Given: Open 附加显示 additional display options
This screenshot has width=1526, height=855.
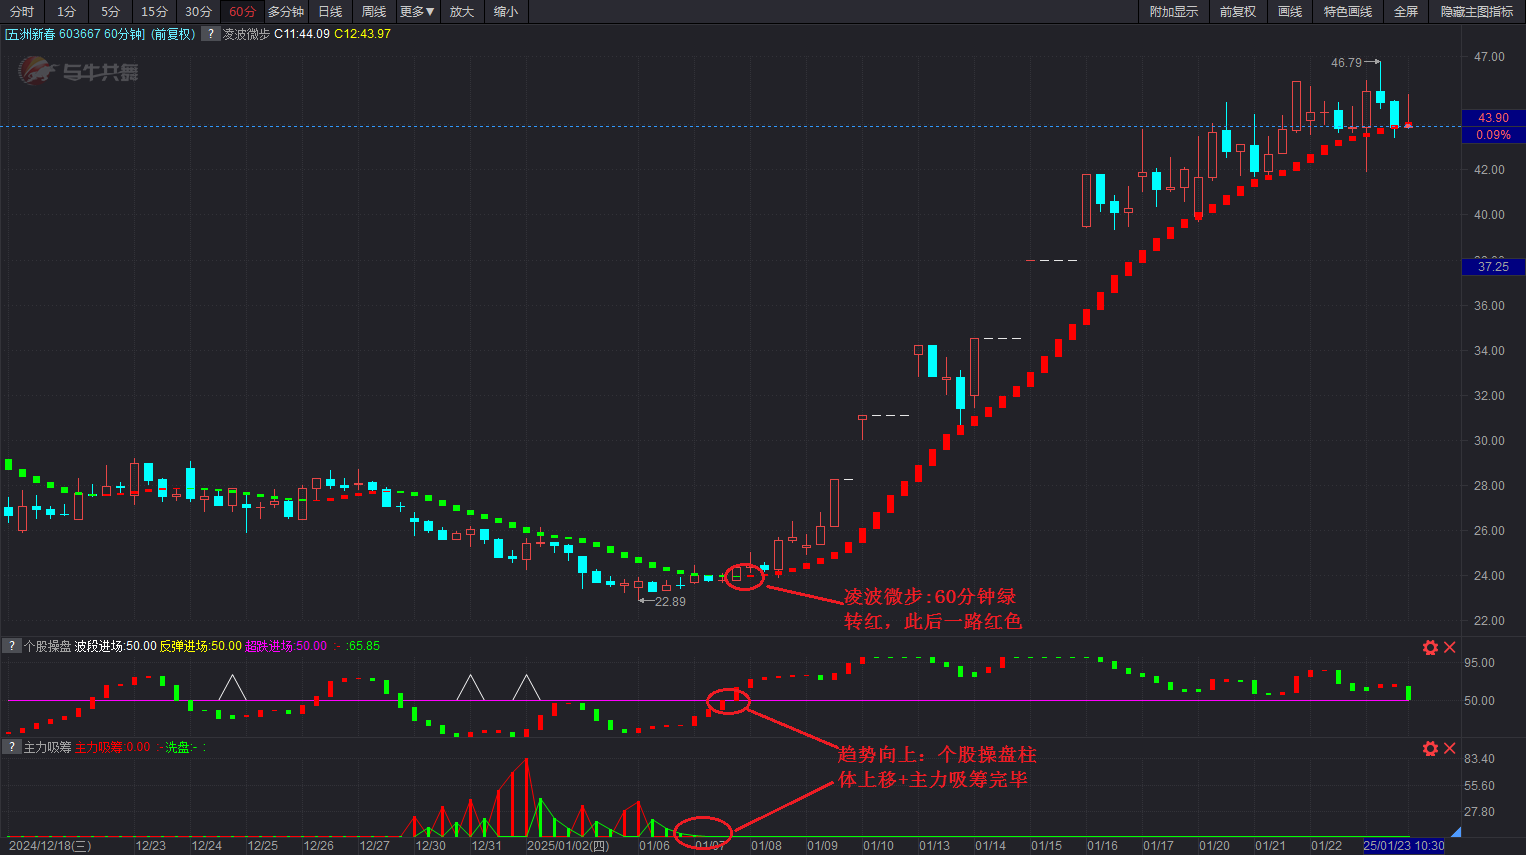Looking at the screenshot, I should tap(1174, 11).
